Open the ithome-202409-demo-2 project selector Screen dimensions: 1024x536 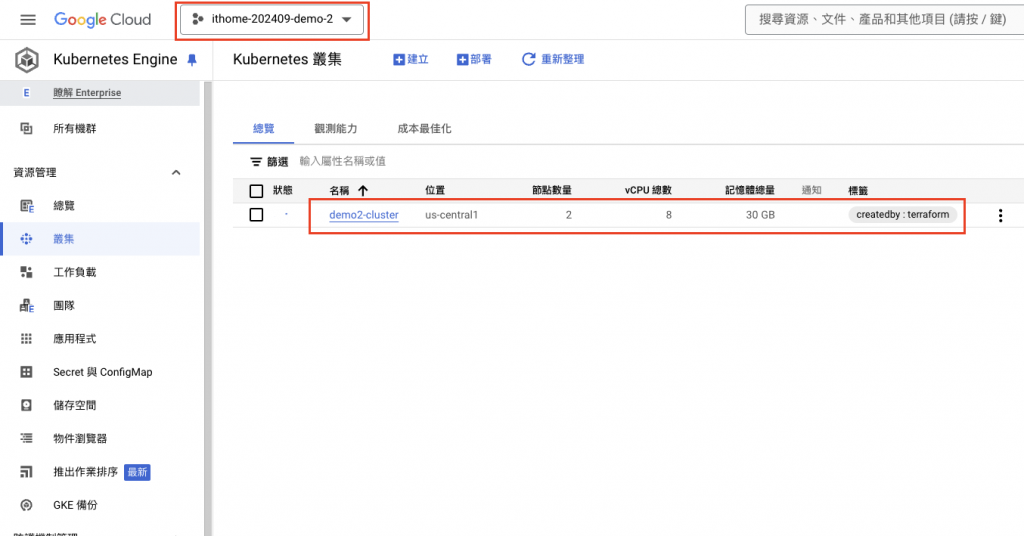point(272,20)
